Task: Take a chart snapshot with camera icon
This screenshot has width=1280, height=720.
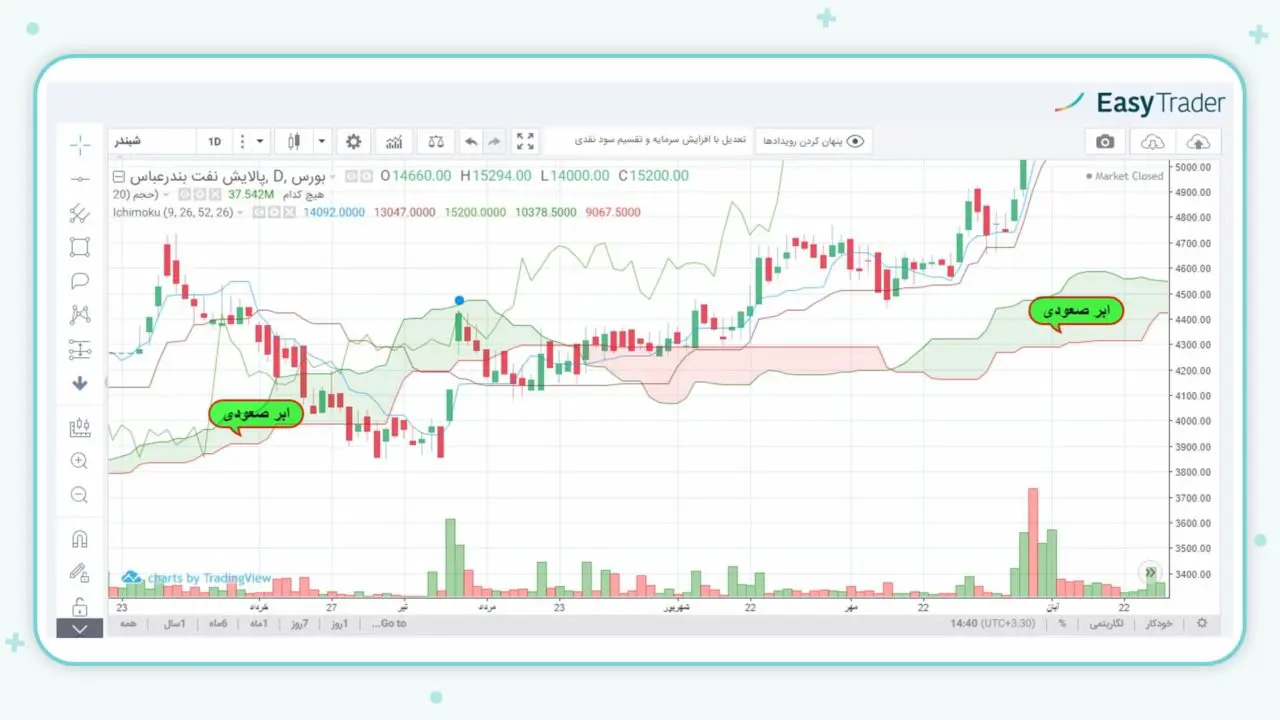Action: coord(1105,142)
